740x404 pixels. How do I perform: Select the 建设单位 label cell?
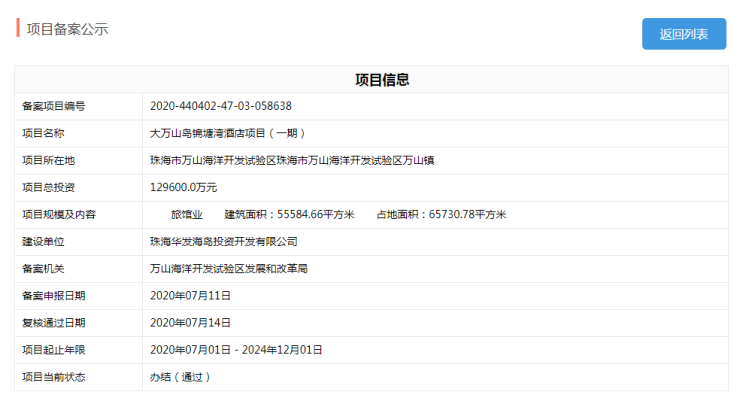(78, 242)
